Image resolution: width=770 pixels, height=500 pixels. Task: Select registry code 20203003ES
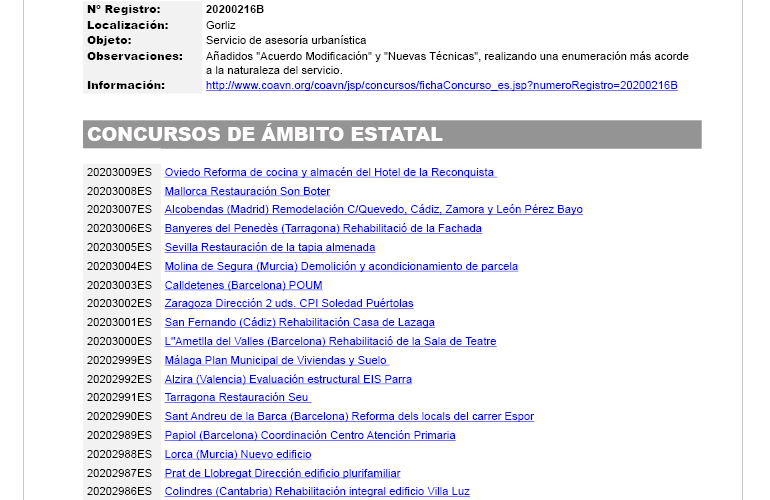(x=119, y=285)
